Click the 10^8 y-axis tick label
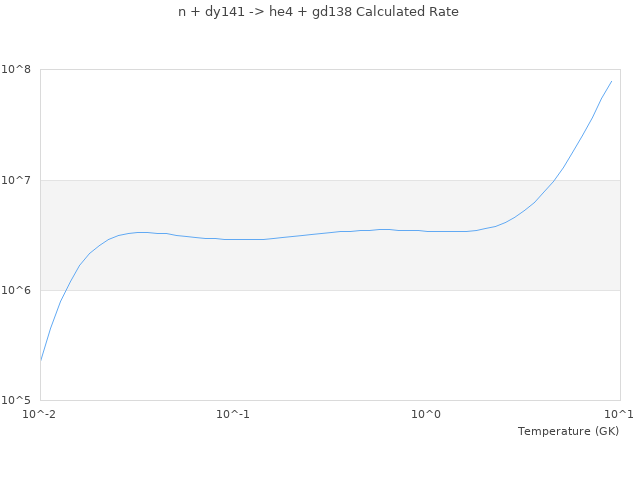Viewport: 640px width, 480px height. click(19, 70)
